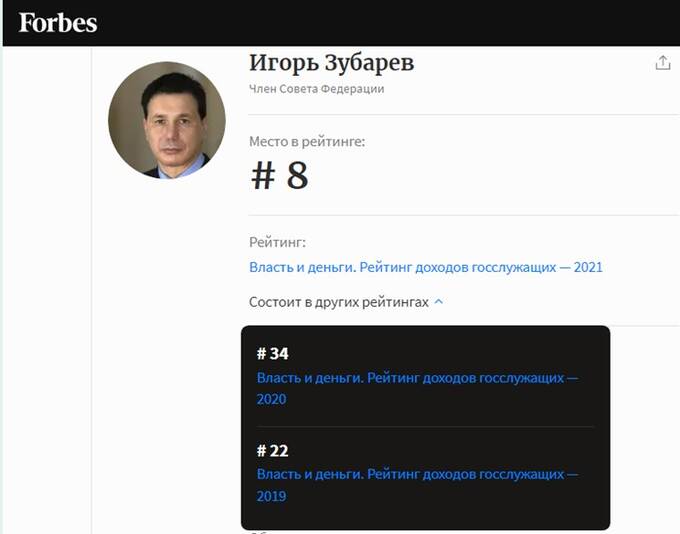The height and width of the screenshot is (534, 680).
Task: Click the subtitle Член Совета Федерации
Action: click(317, 89)
